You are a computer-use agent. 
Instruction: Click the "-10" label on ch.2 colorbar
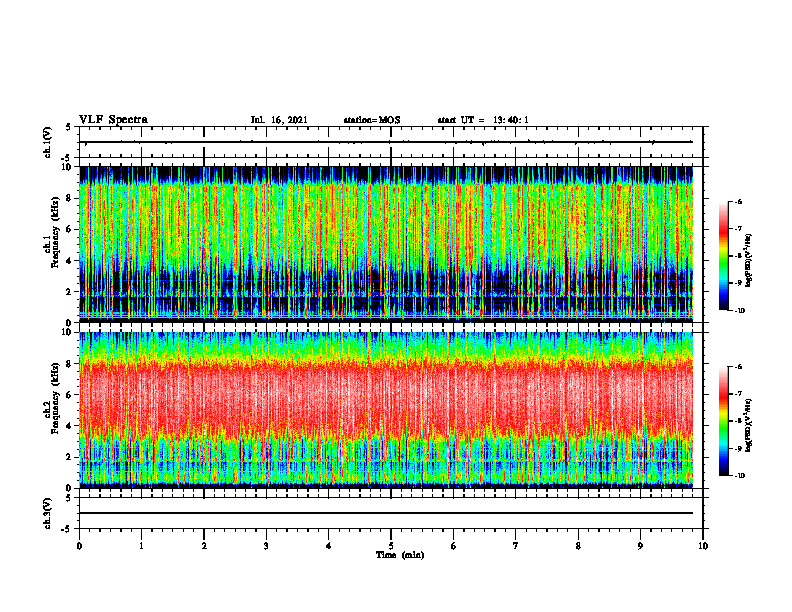pos(739,476)
